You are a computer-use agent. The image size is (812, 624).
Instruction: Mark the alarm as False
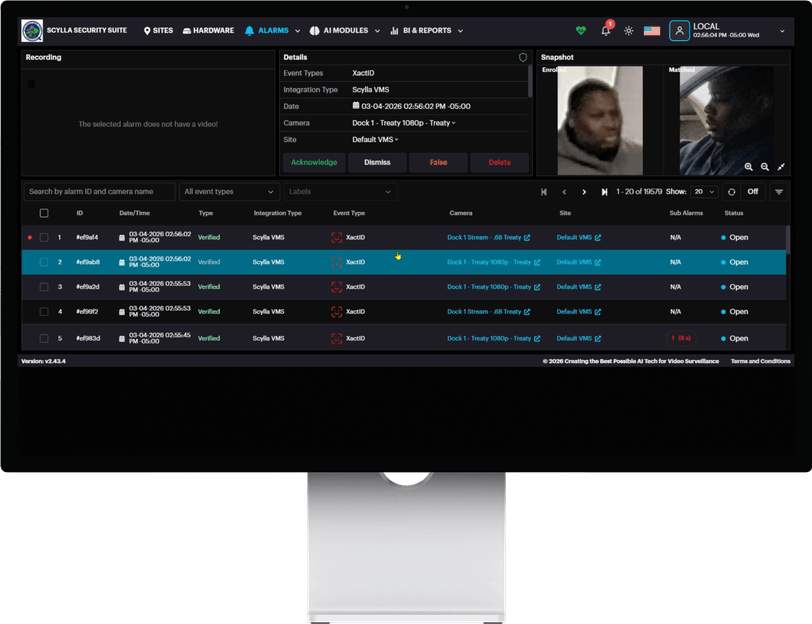pyautogui.click(x=438, y=162)
